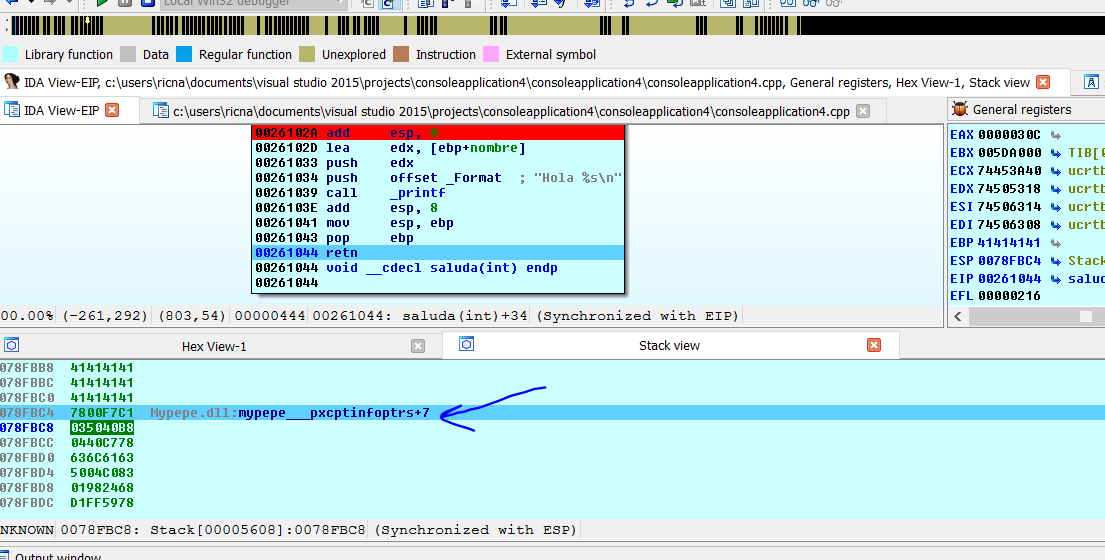Click the Stack view tab icon

coord(466,344)
